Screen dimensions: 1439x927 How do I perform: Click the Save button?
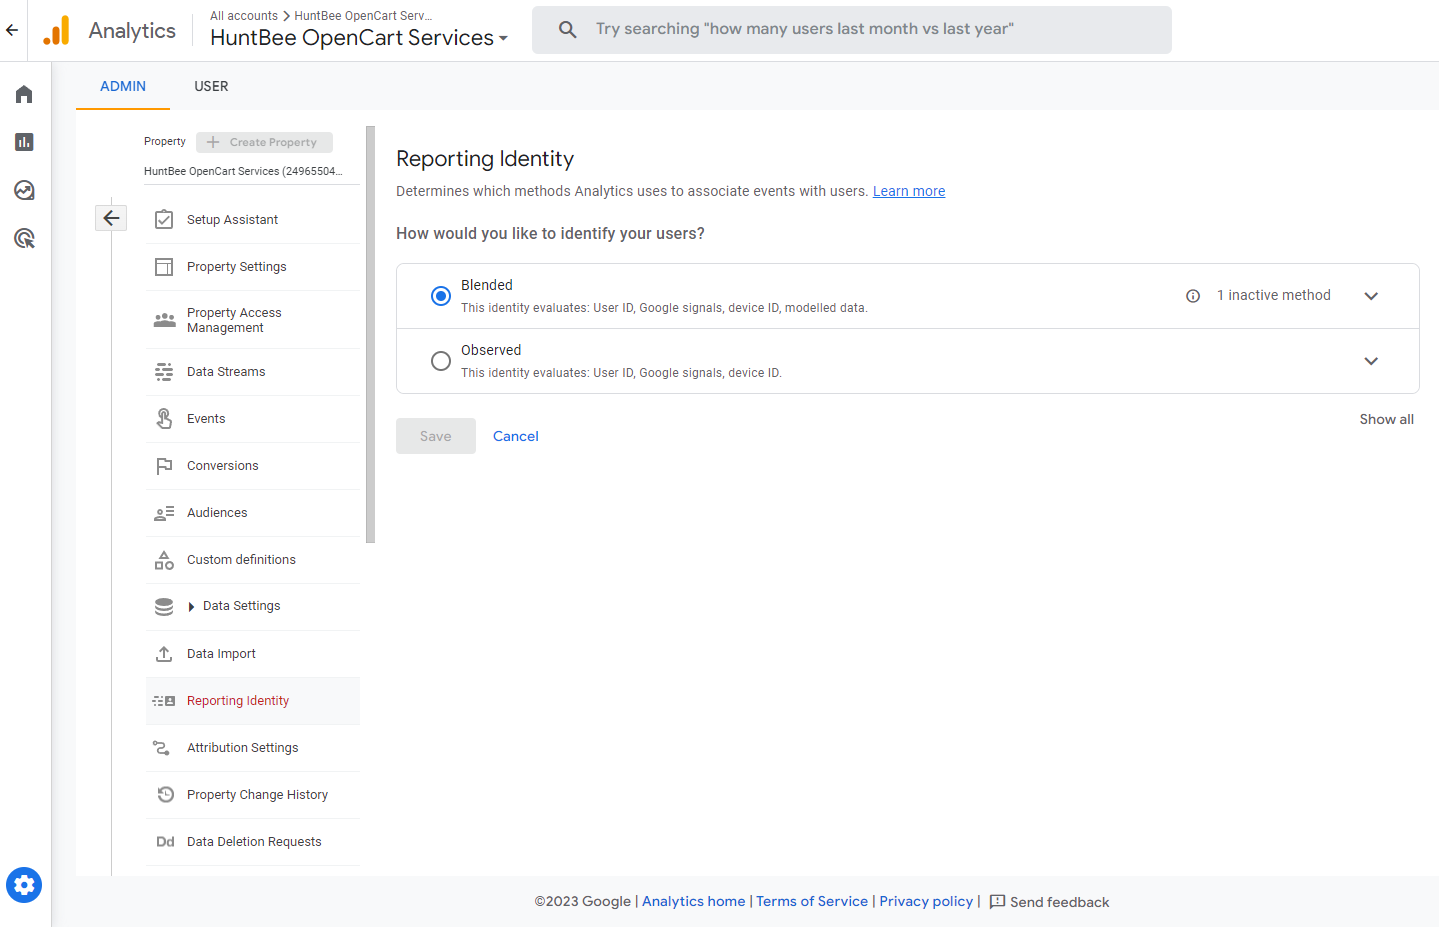tap(436, 436)
